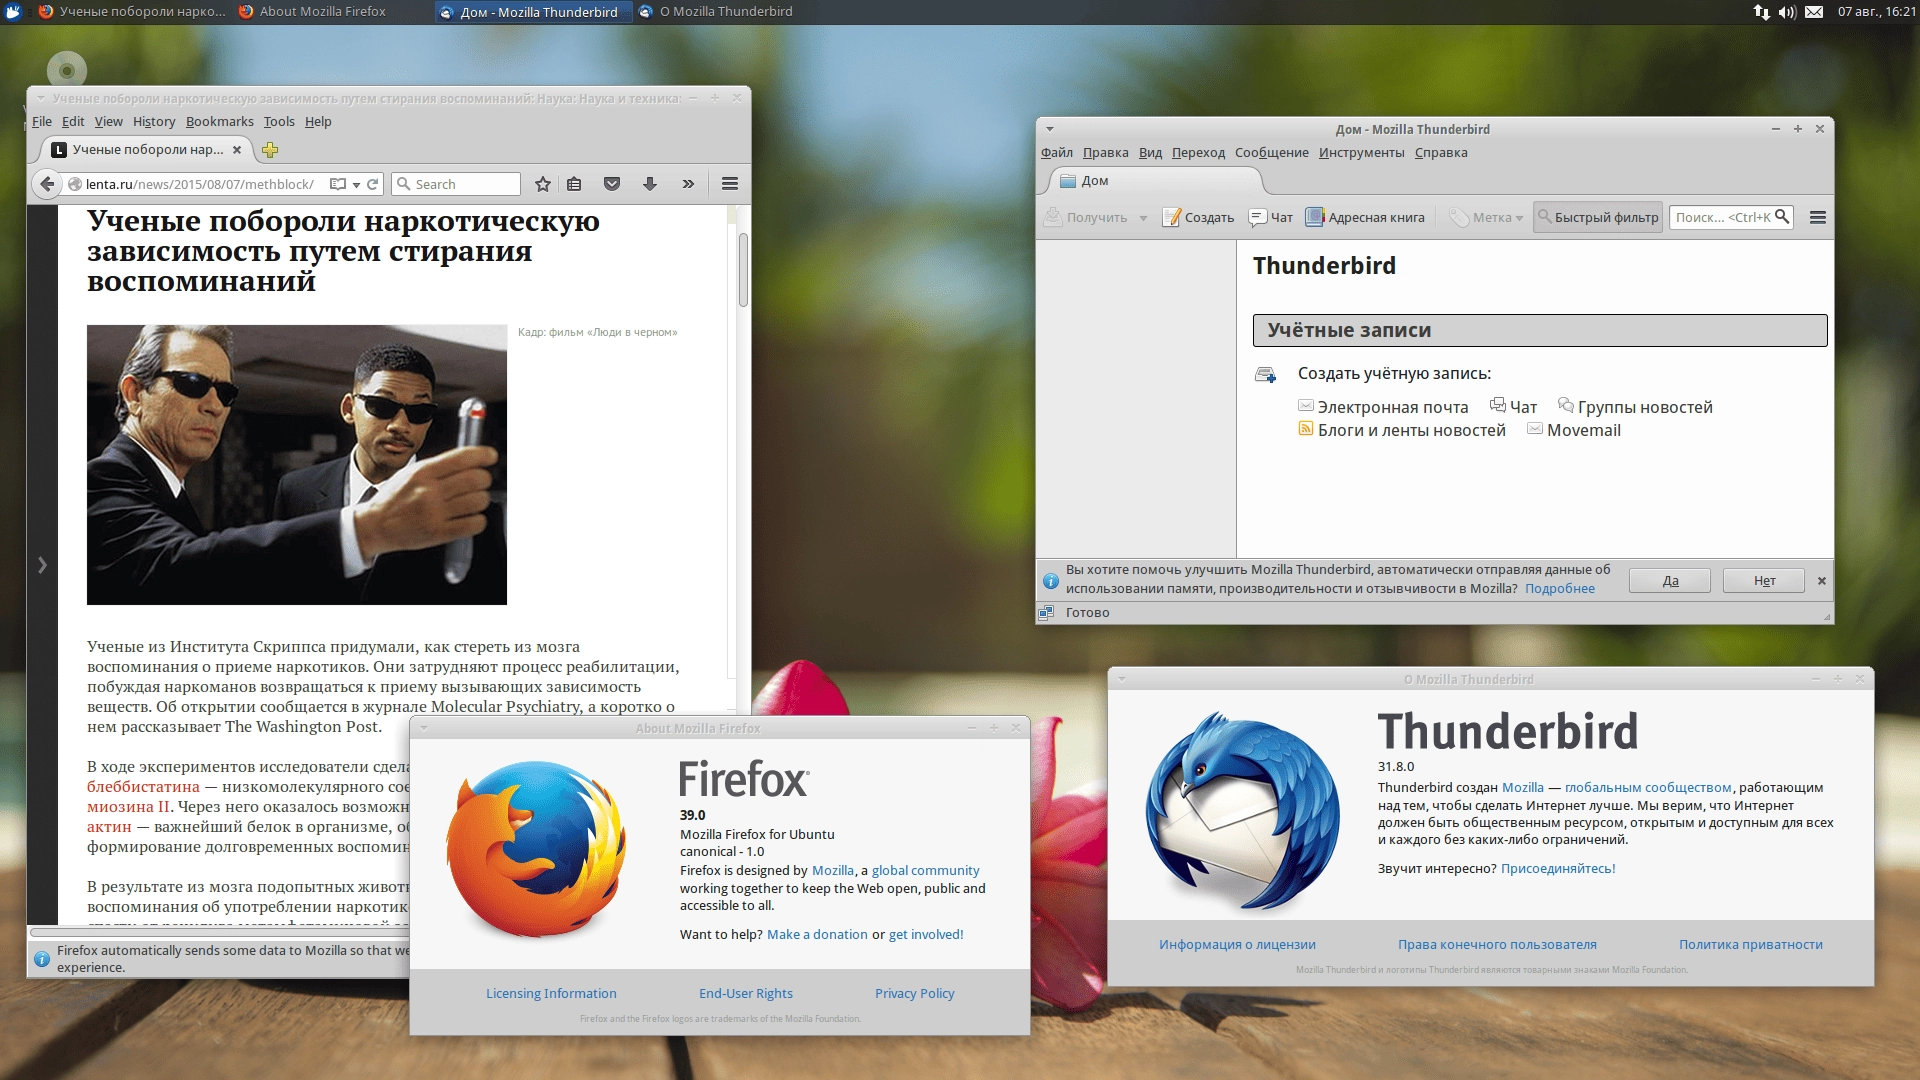Select the Дом tab in Thunderbird
1920x1080 pixels.
click(1155, 181)
